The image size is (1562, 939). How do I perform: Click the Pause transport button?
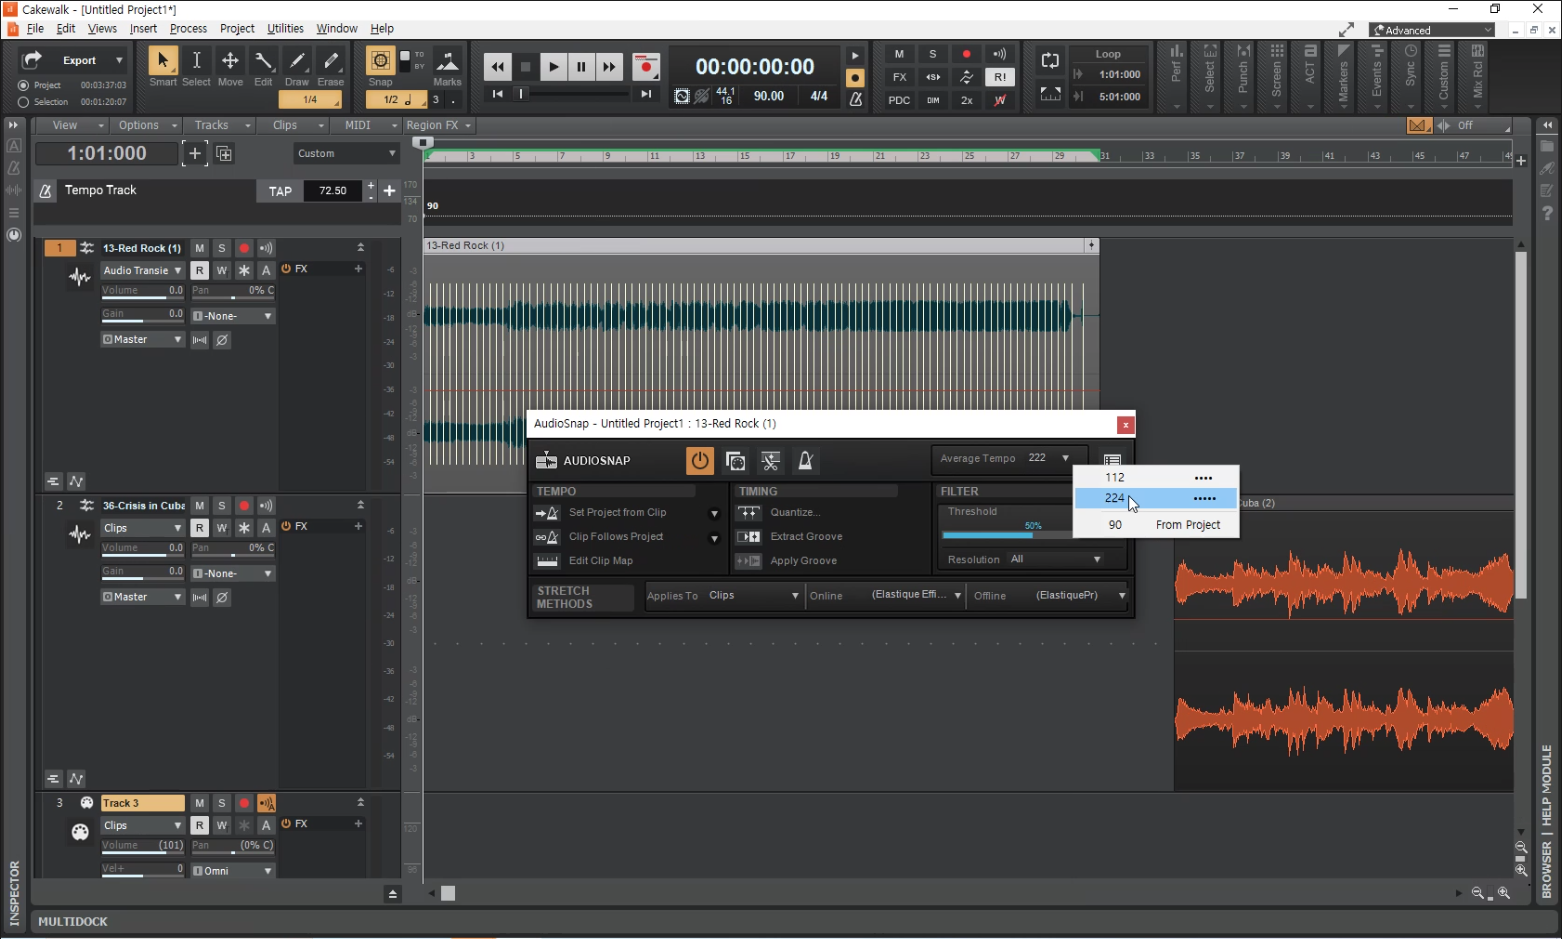click(581, 67)
